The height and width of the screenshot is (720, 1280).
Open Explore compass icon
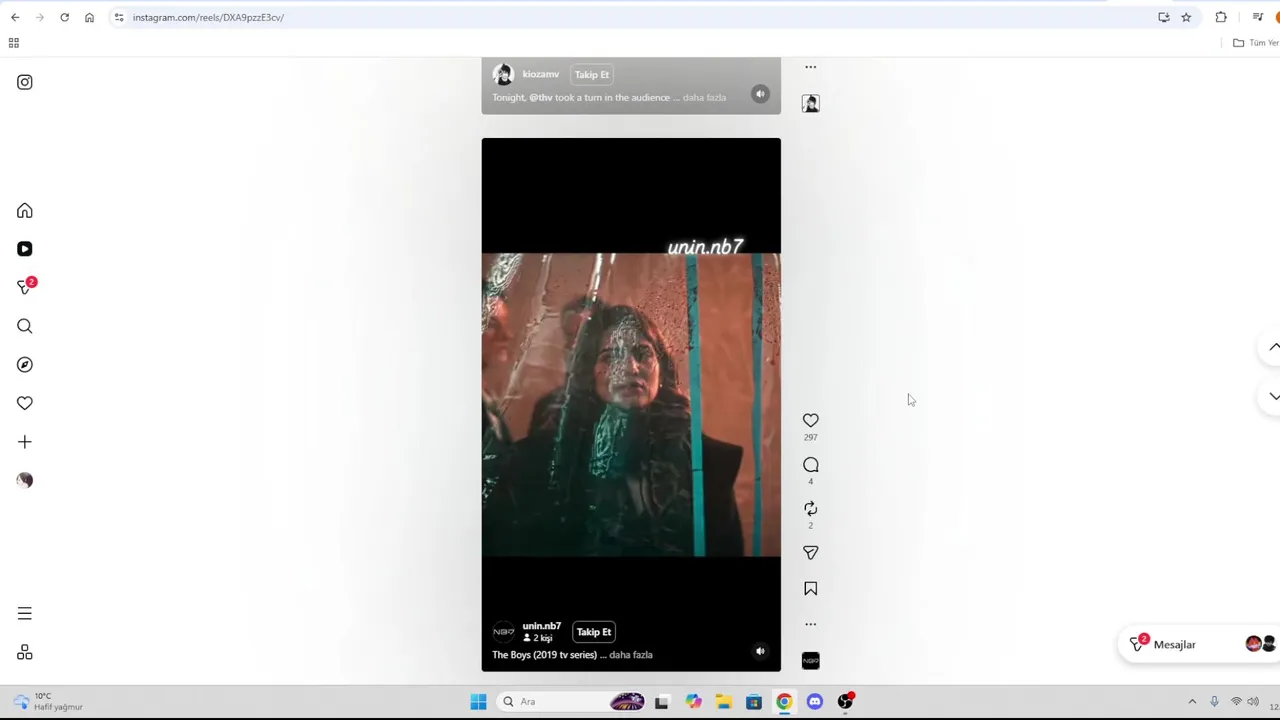point(25,365)
